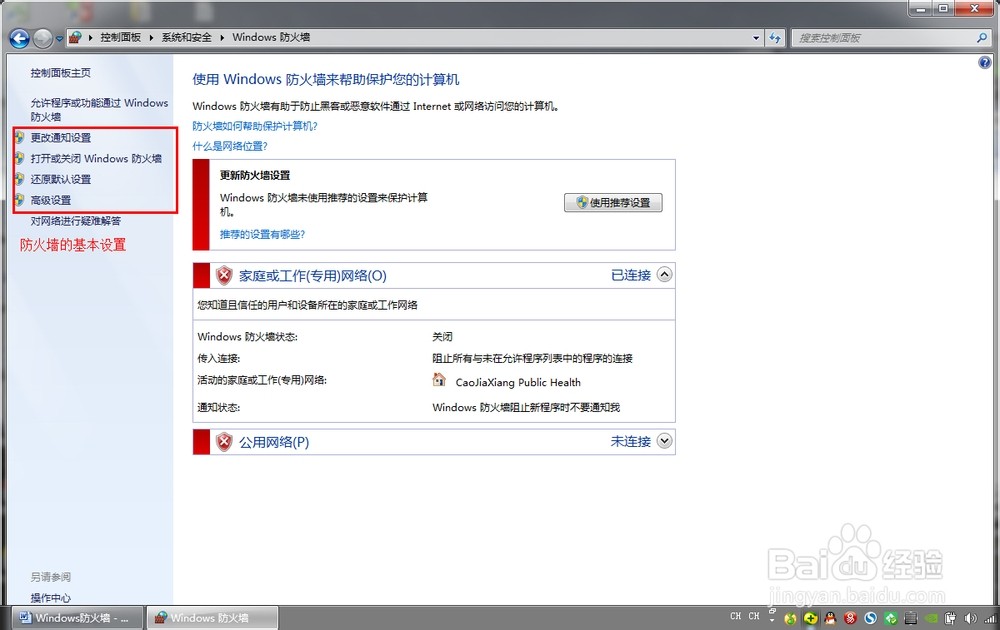Open 对网络进行疑难解答 link

click(x=75, y=221)
